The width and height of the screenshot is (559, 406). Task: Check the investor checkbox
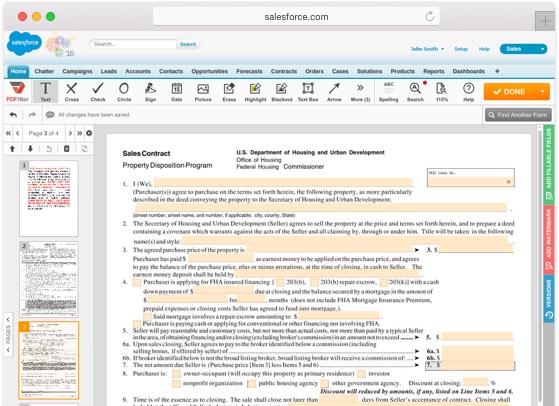pos(361,374)
